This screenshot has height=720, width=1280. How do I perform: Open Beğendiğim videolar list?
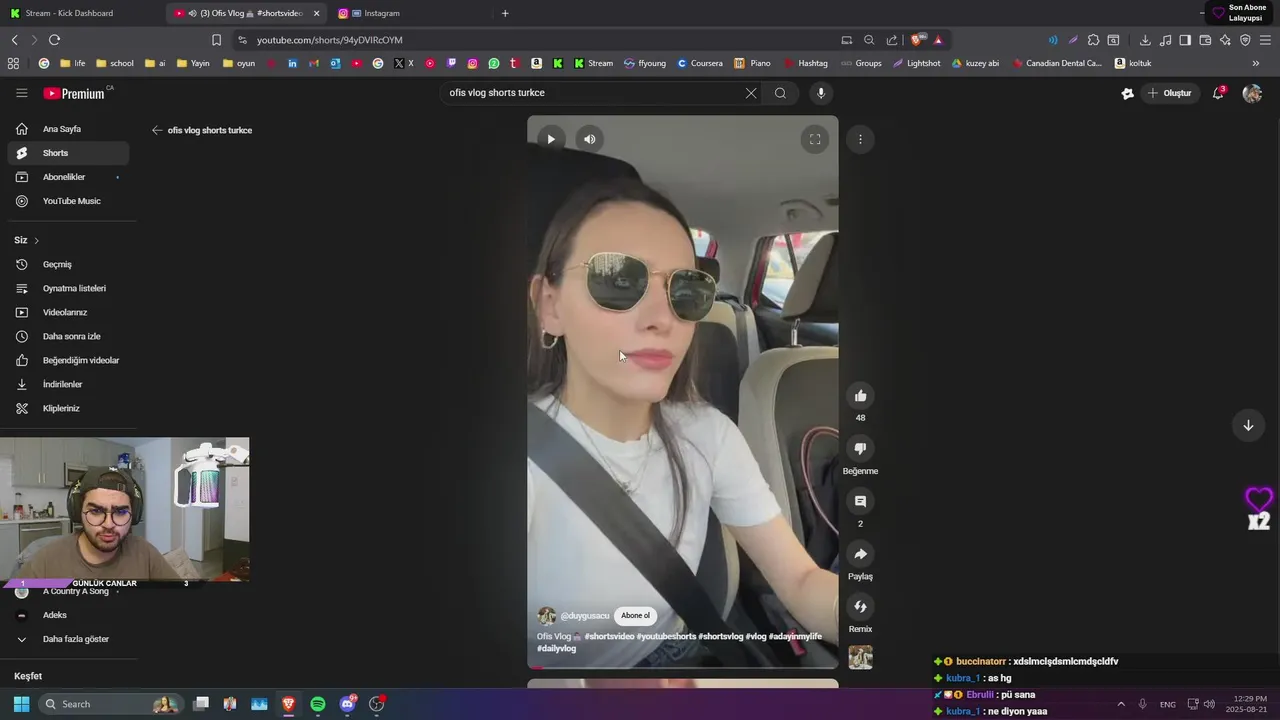(x=68, y=360)
